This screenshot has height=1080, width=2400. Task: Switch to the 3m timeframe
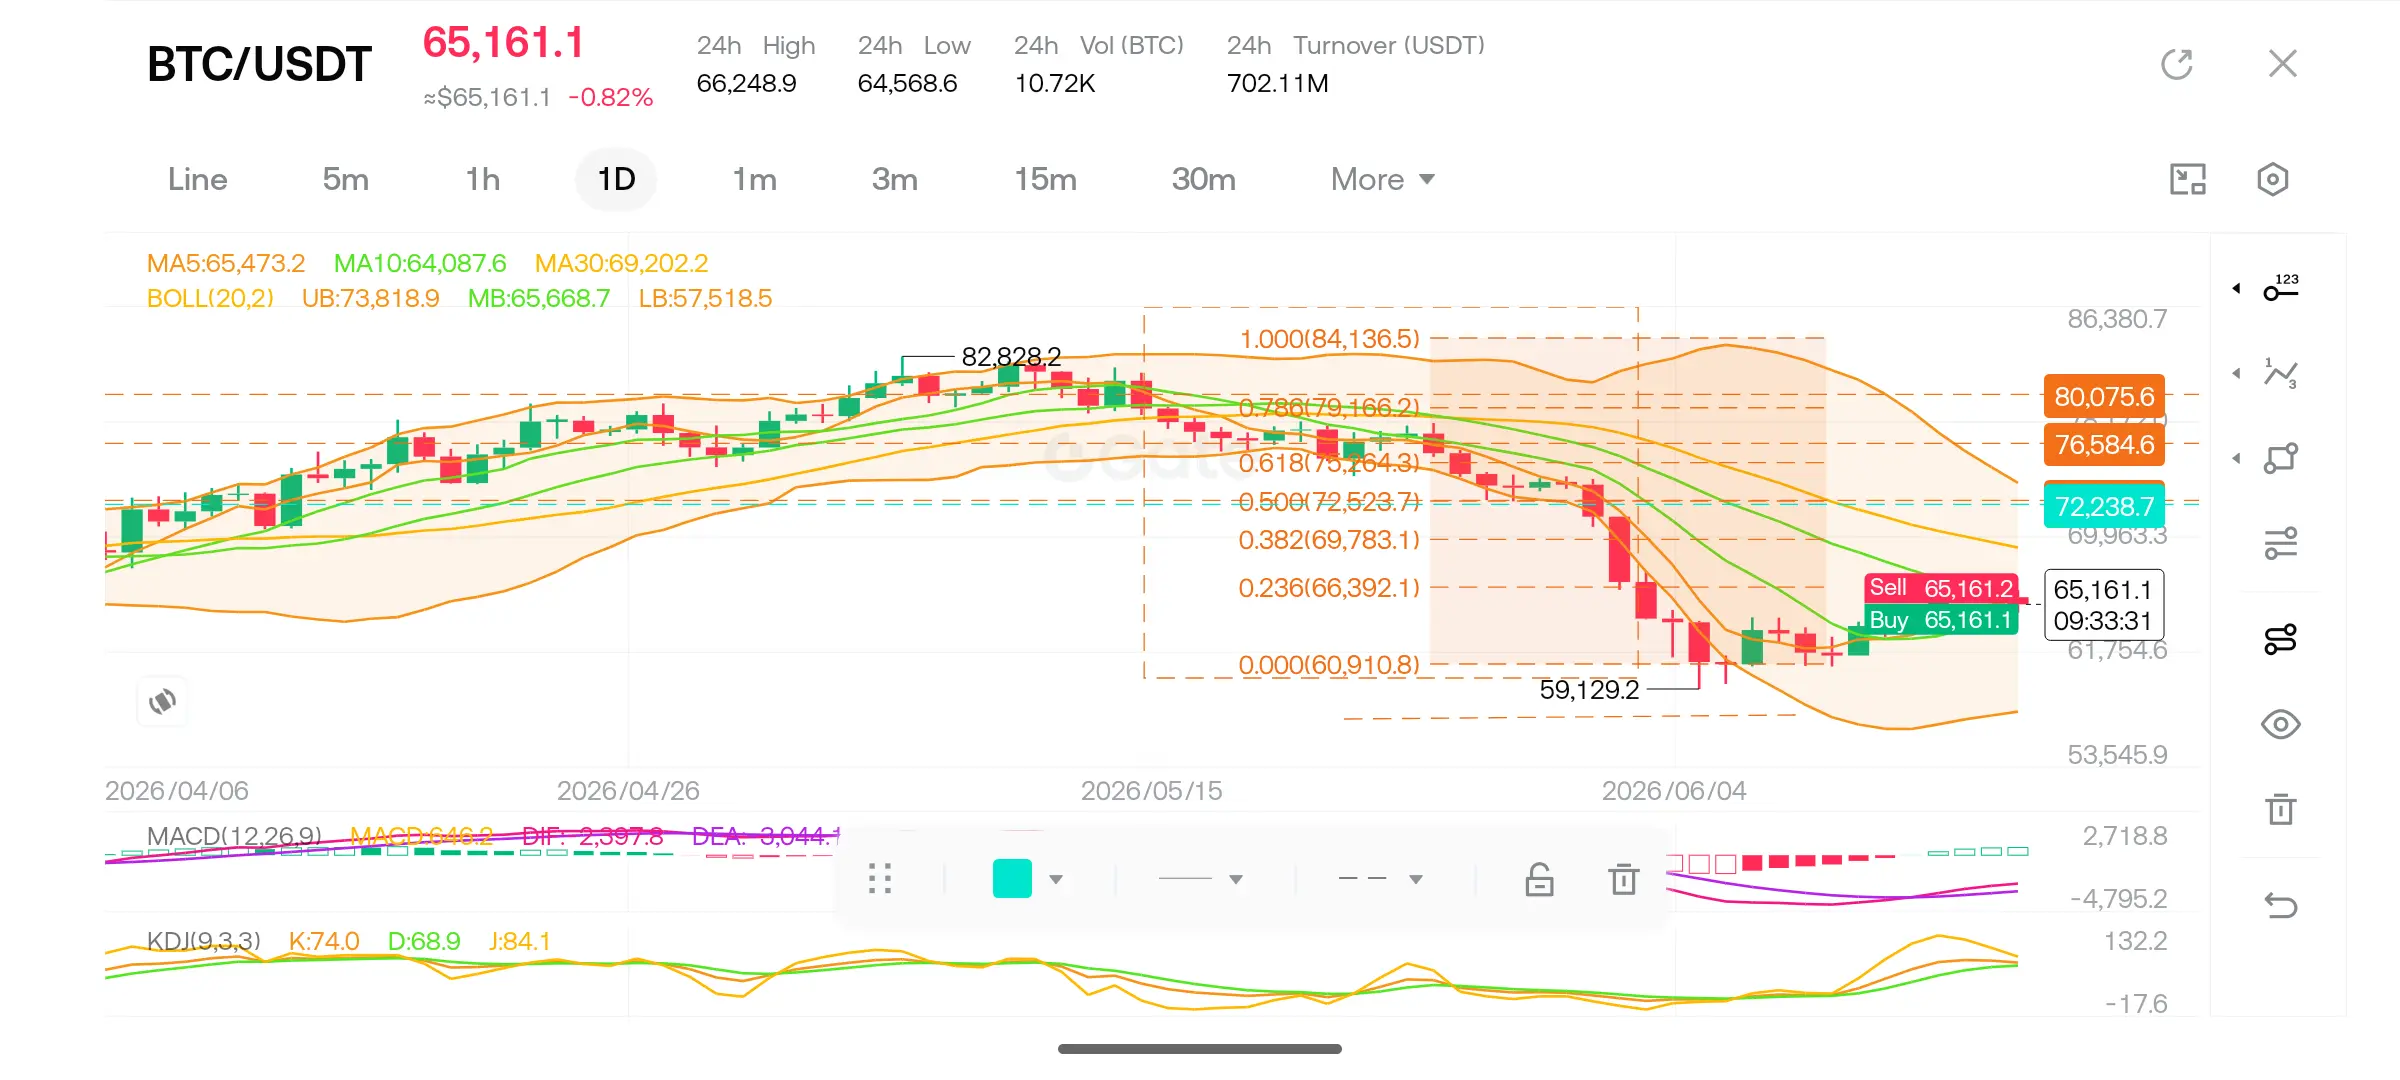coord(895,179)
